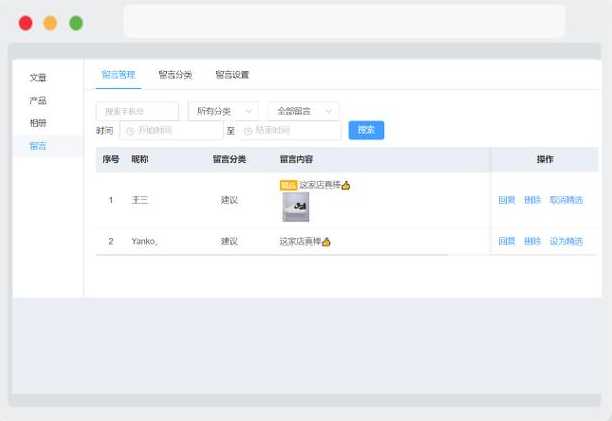Open the 所有分类 dropdown
Viewport: 612px width, 421px height.
(x=223, y=112)
